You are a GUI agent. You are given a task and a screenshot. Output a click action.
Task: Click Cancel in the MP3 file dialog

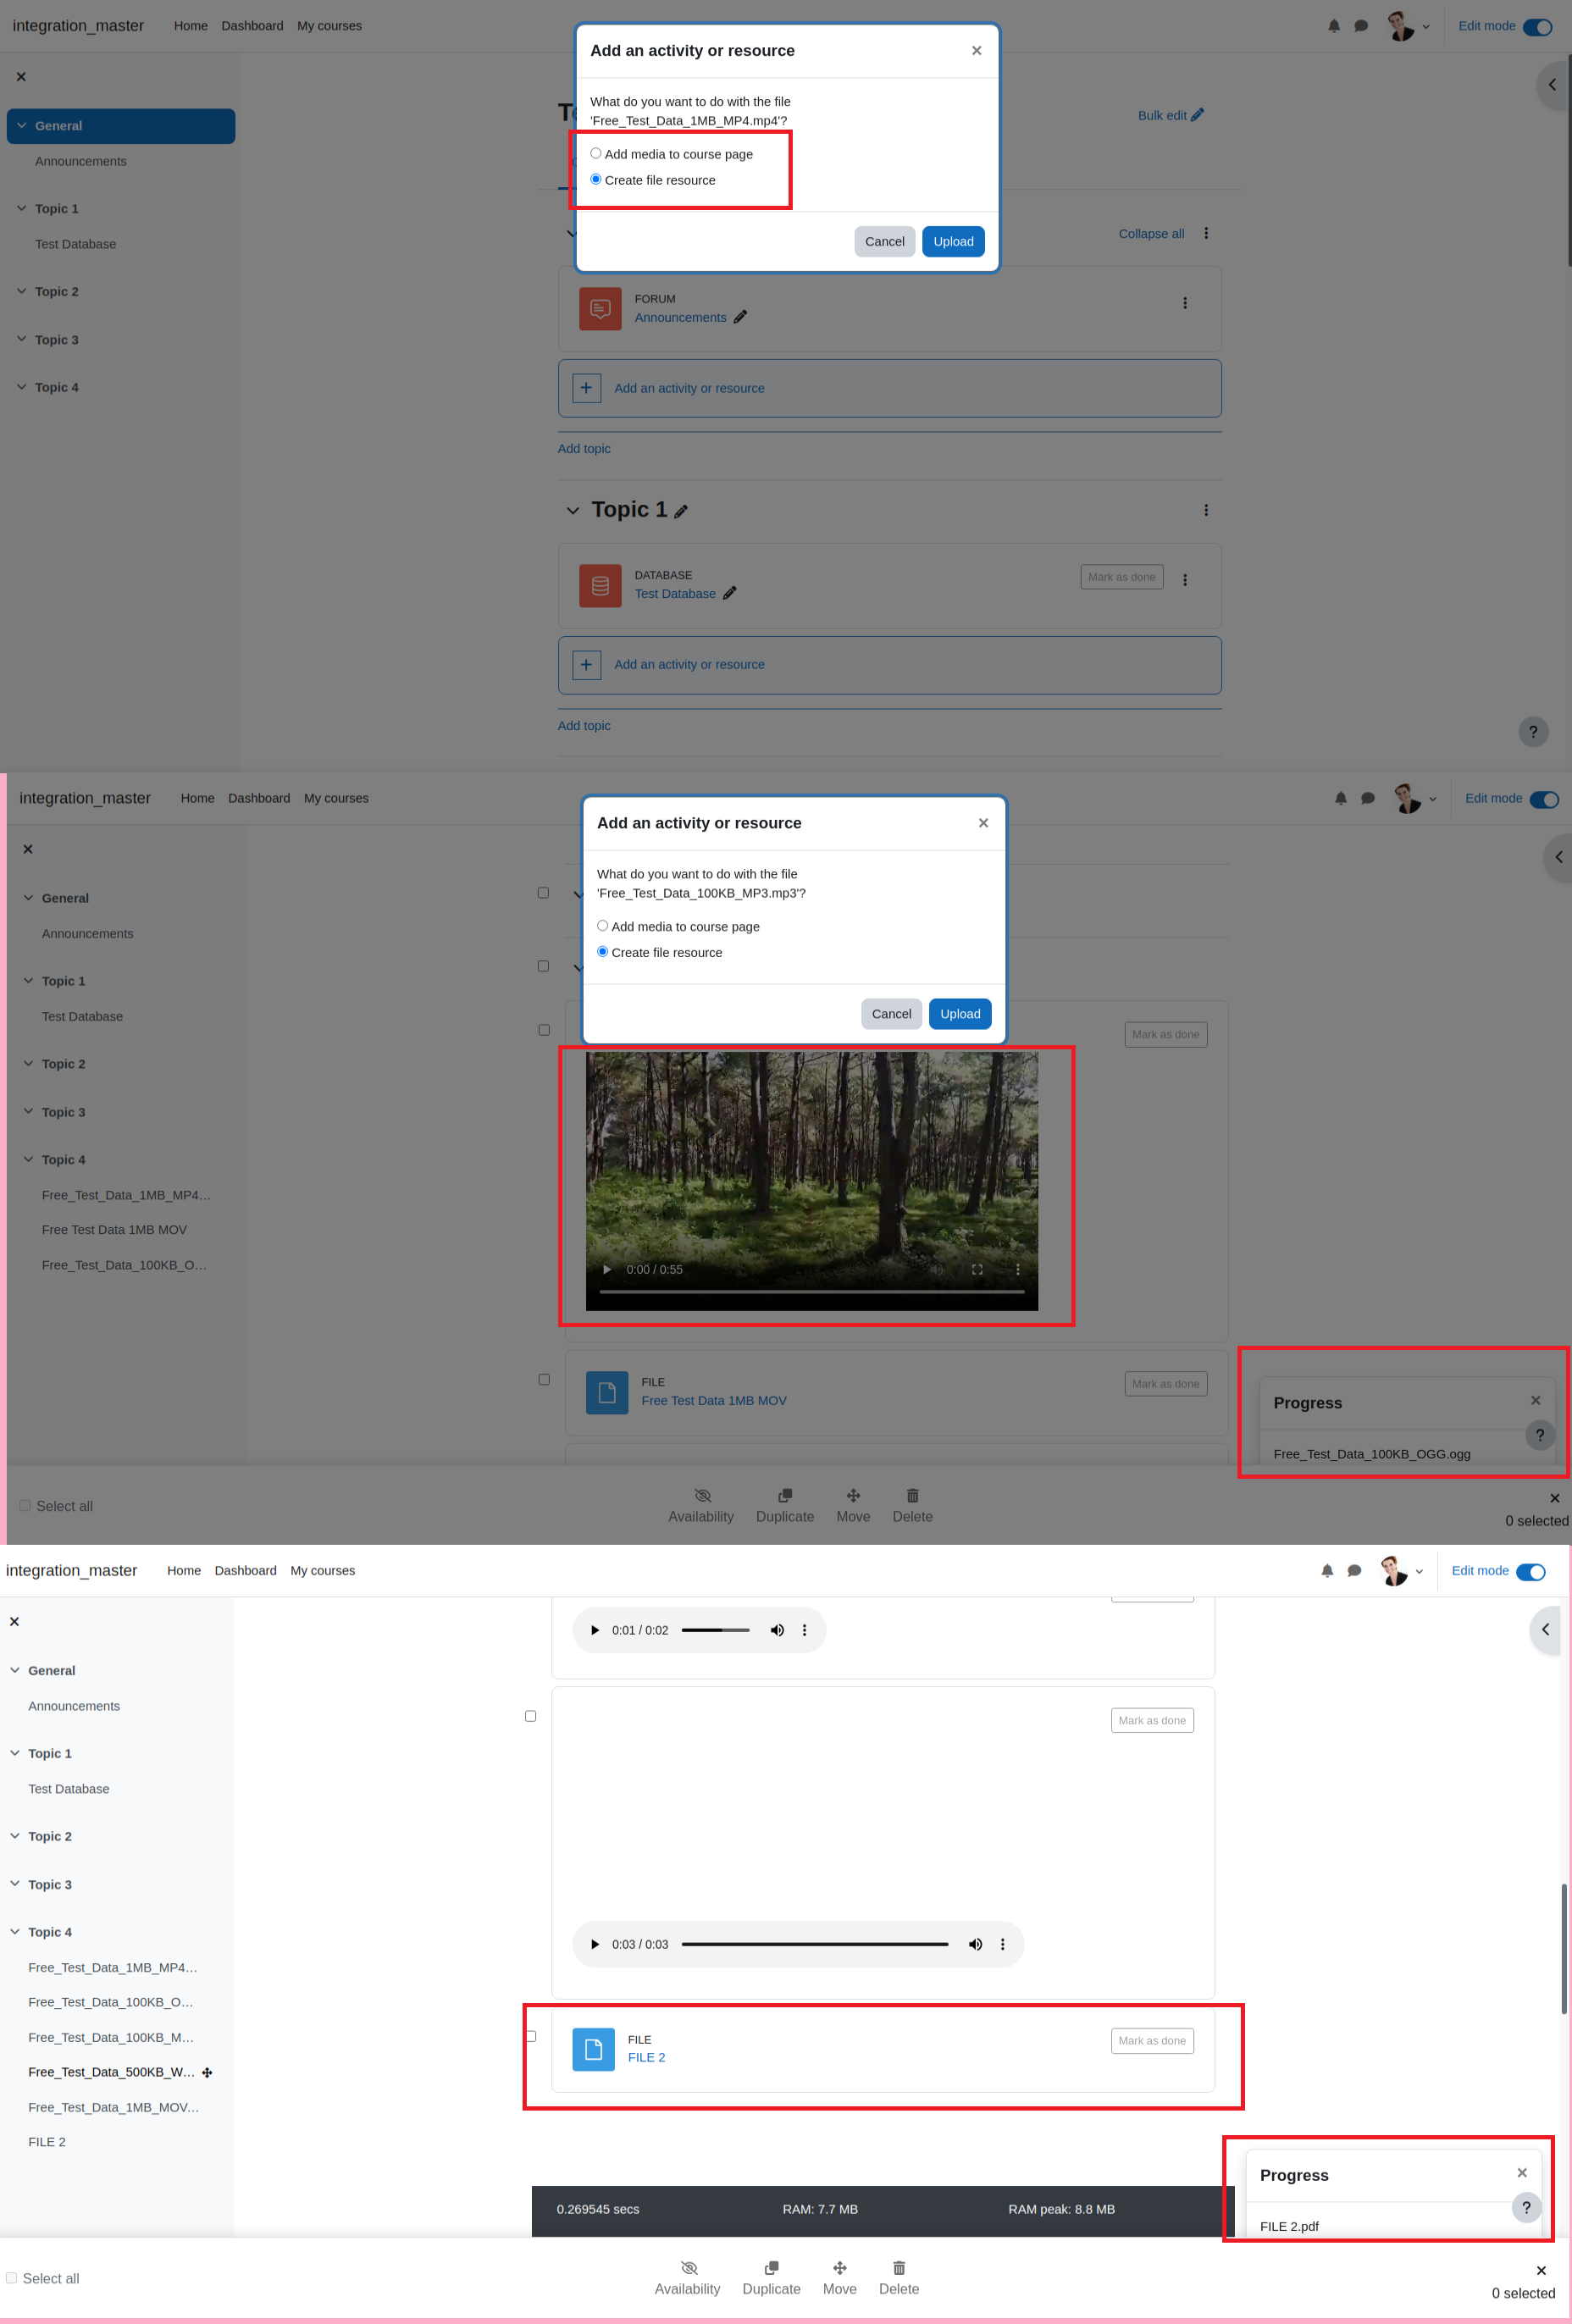[x=891, y=1014]
